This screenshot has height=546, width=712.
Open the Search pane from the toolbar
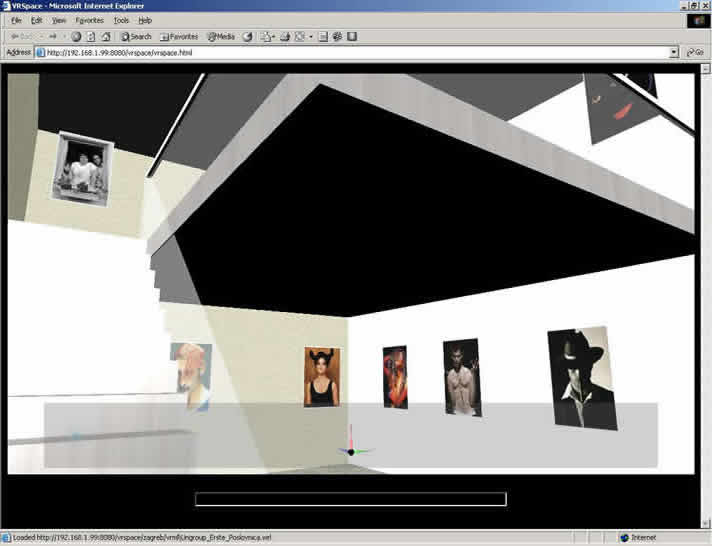(136, 36)
